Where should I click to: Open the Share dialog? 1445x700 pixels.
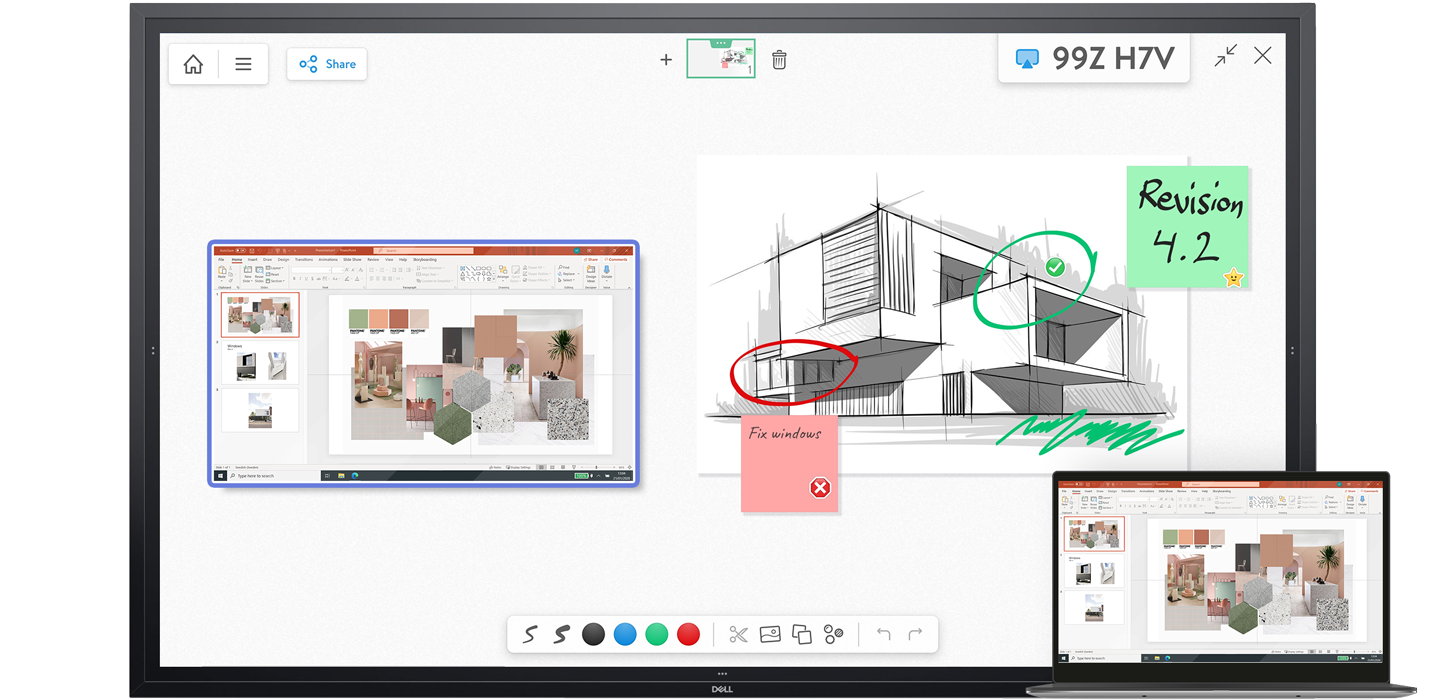327,63
